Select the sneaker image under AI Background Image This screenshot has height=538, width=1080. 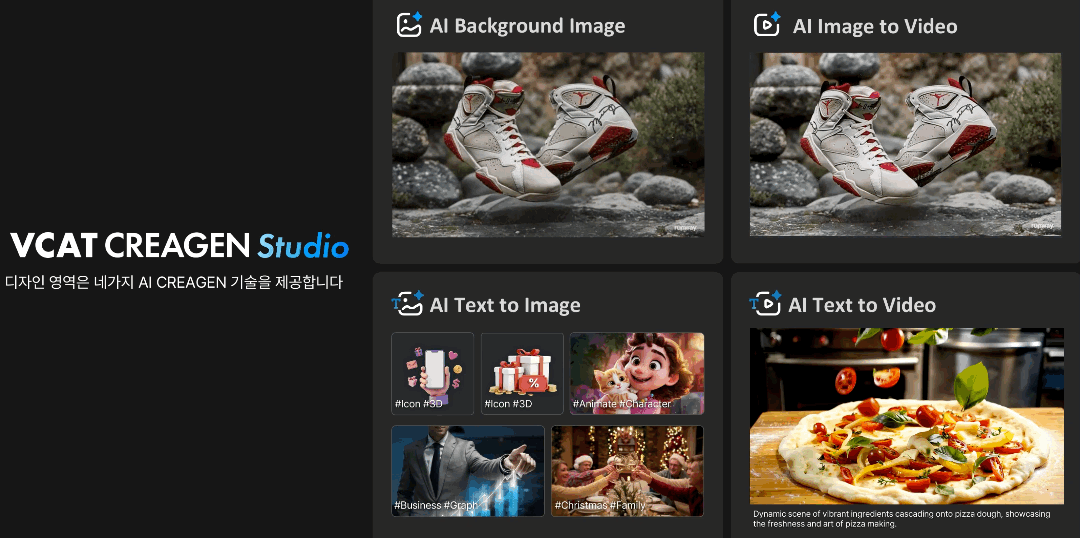tap(548, 145)
